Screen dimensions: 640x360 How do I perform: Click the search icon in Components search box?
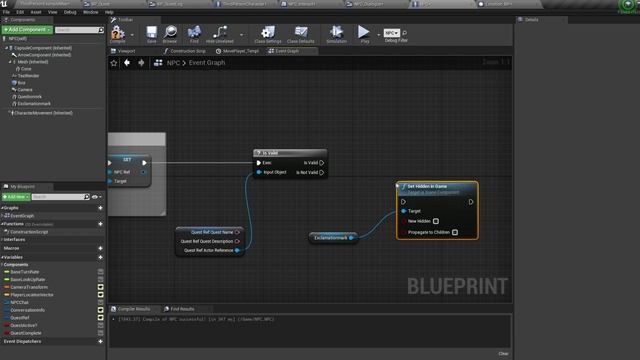[101, 30]
